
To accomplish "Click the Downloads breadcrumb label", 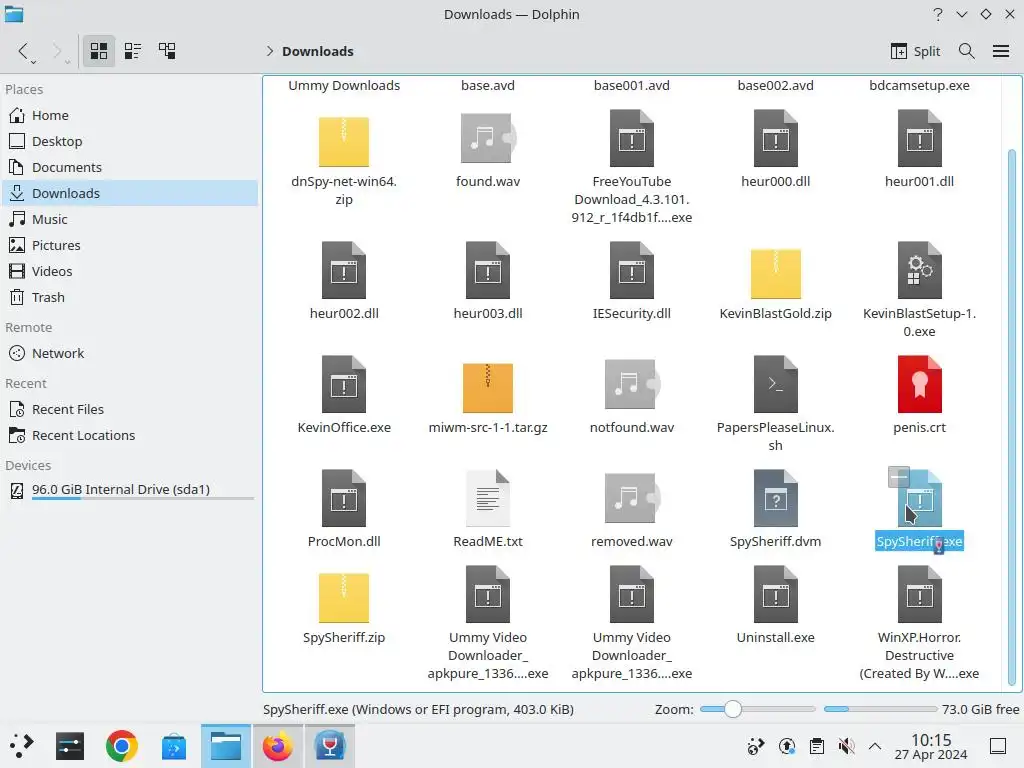I will (x=317, y=51).
